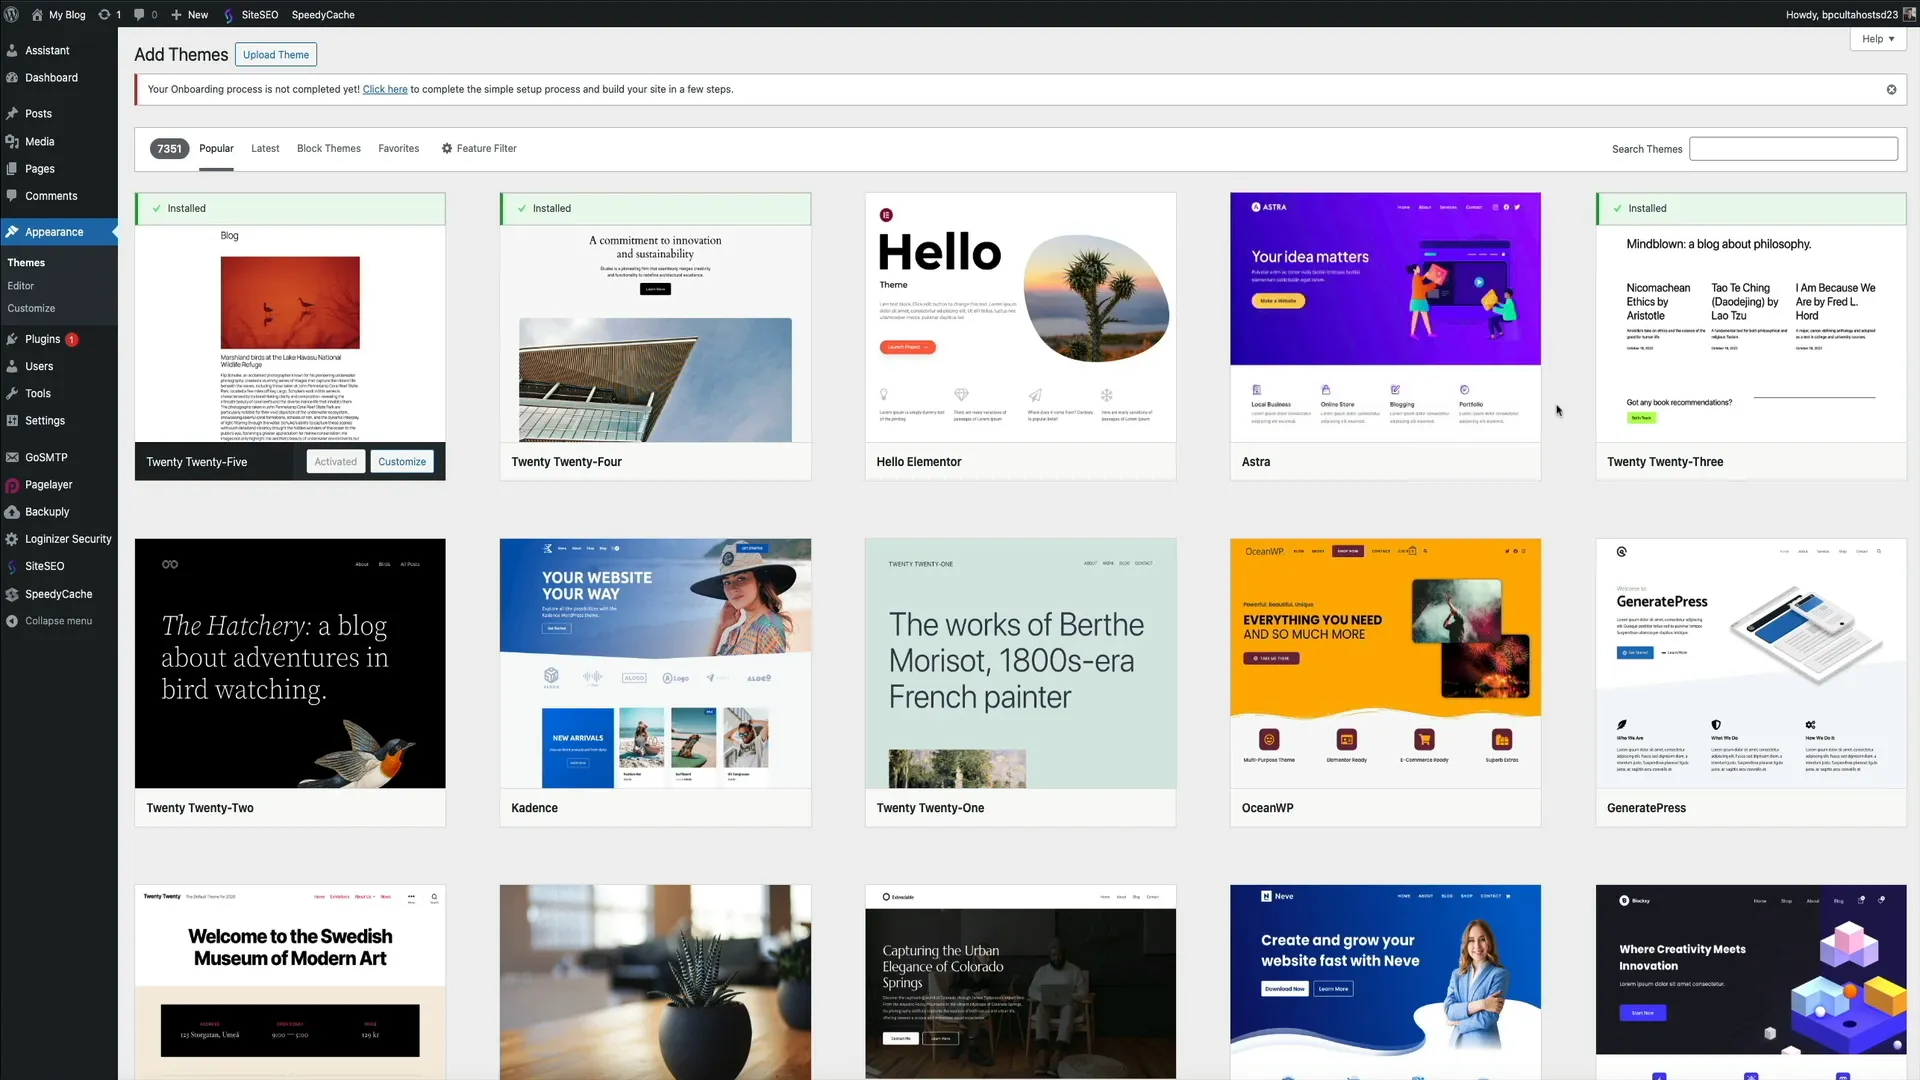The image size is (1920, 1080).
Task: Click the Pages document icon
Action: pos(12,169)
